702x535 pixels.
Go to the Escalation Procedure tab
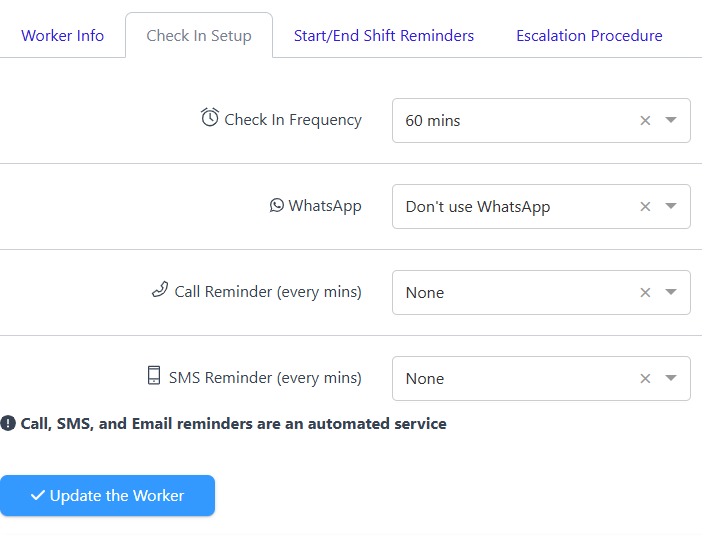tap(589, 35)
